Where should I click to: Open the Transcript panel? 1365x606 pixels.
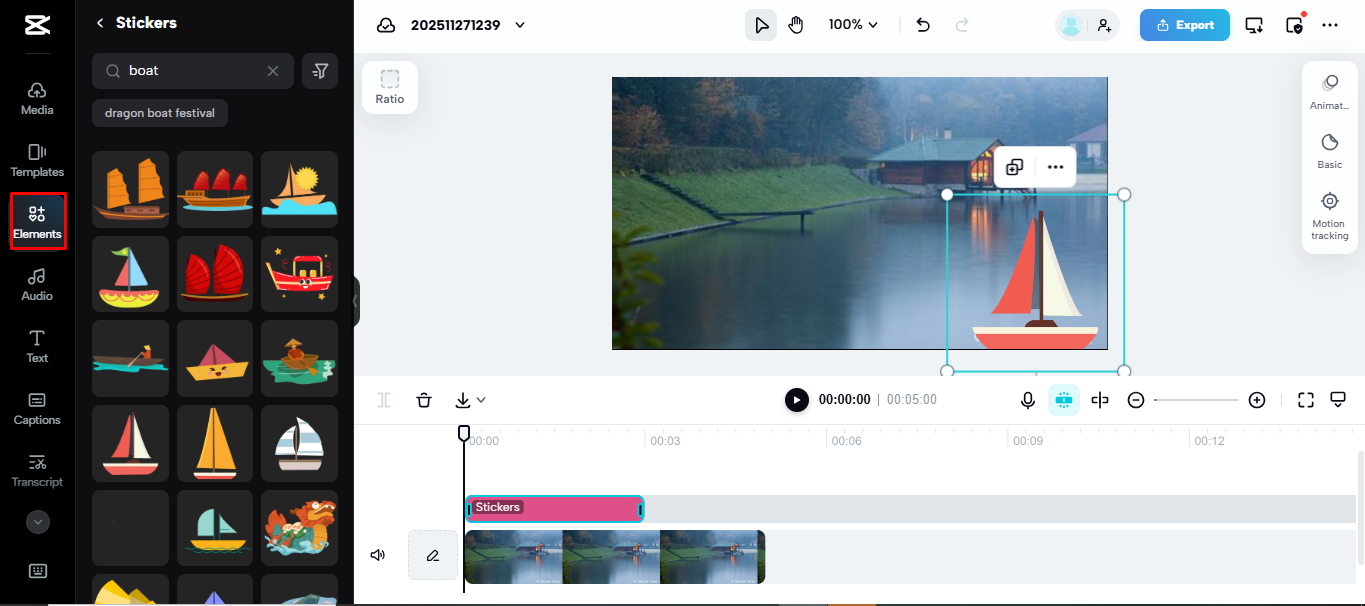tap(36, 470)
